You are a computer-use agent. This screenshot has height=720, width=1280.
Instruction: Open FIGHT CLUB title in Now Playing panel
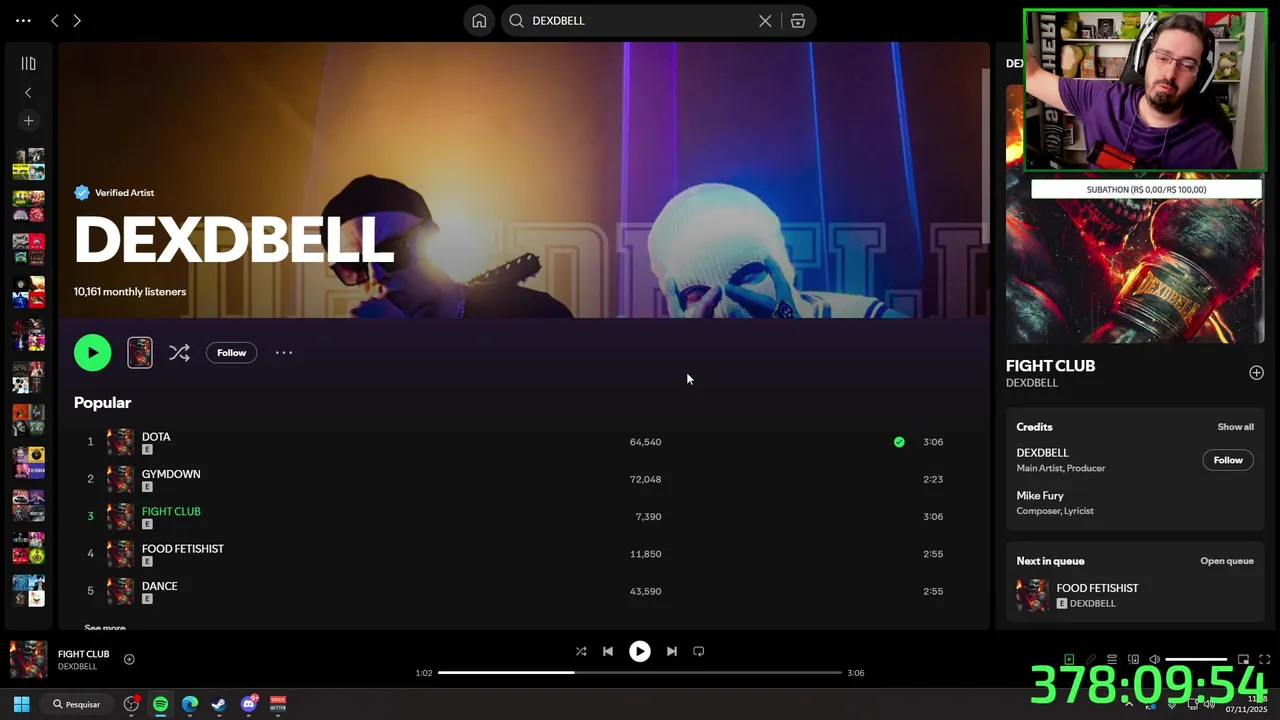(1050, 366)
